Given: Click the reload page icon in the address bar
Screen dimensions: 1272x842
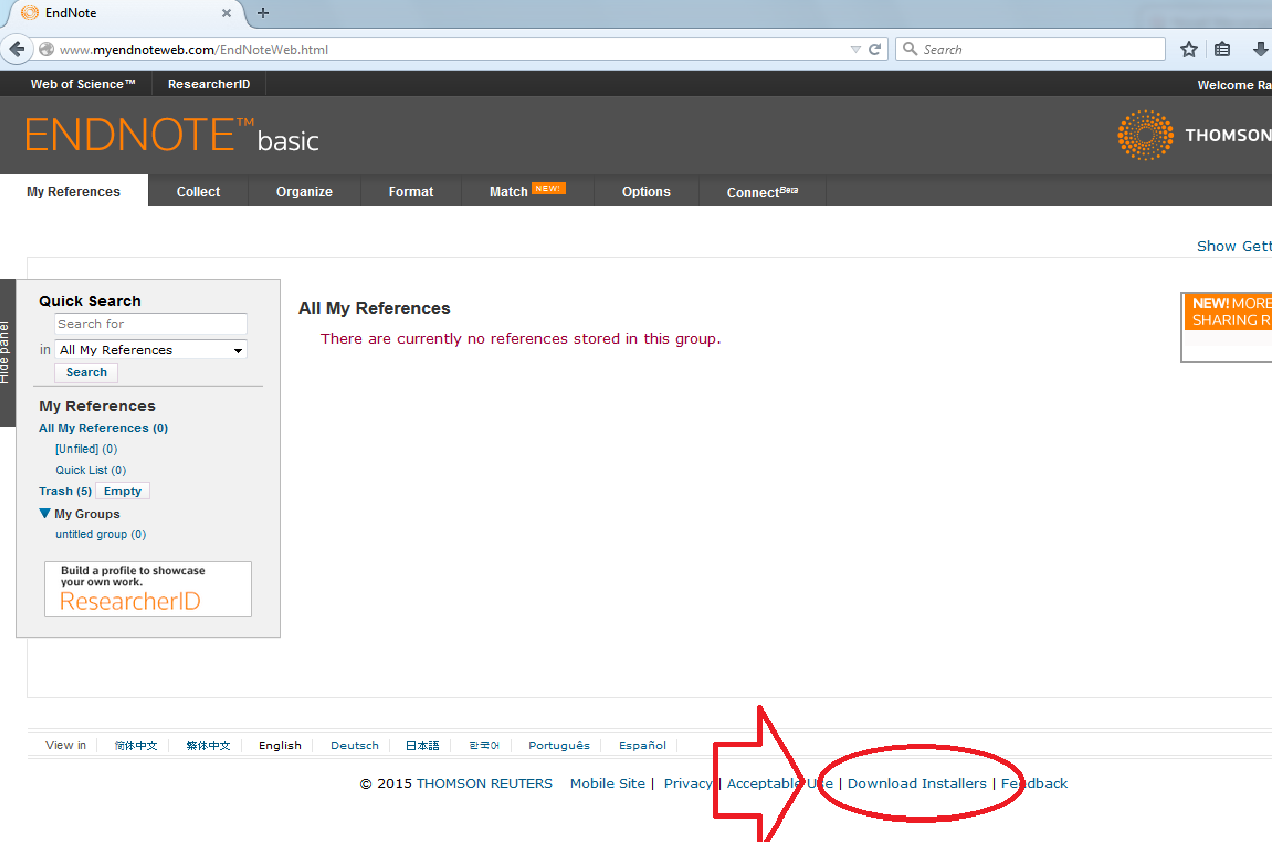Looking at the screenshot, I should pyautogui.click(x=875, y=49).
